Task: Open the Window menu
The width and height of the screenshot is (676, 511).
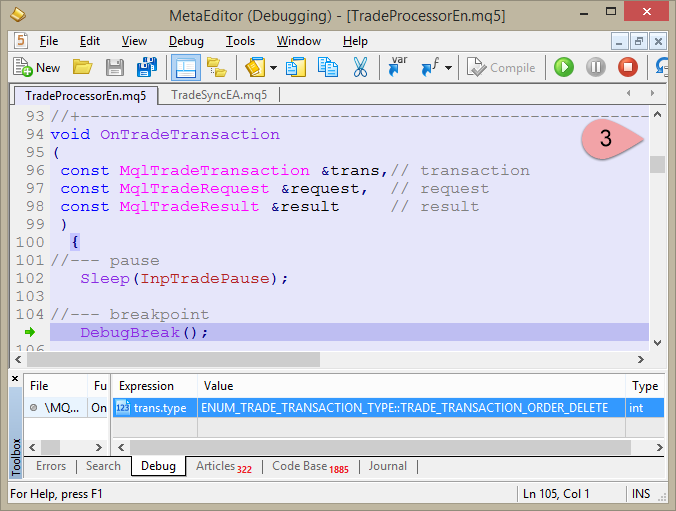Action: (299, 41)
